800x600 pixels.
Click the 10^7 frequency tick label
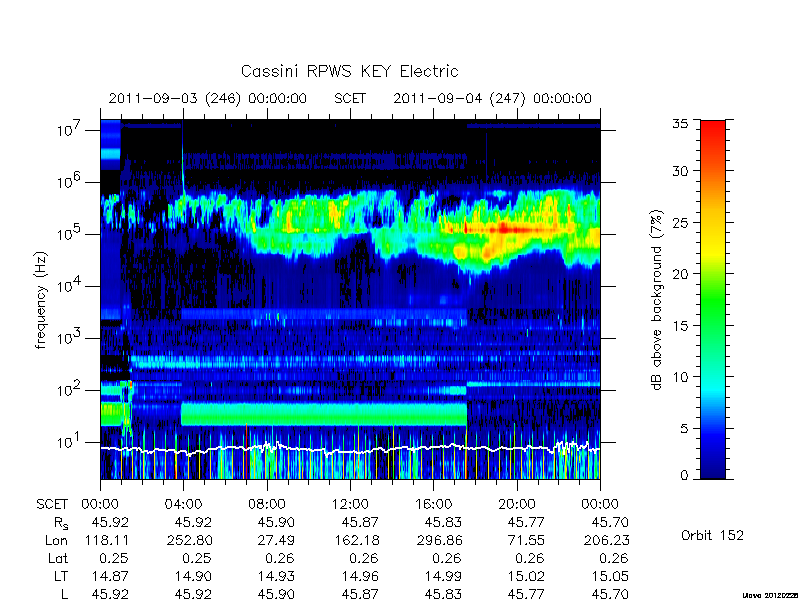click(x=70, y=128)
